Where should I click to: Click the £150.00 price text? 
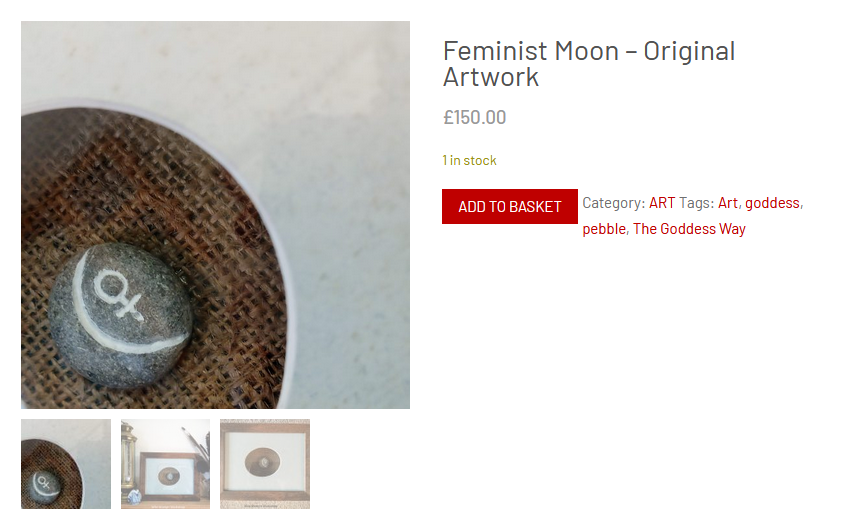point(474,117)
